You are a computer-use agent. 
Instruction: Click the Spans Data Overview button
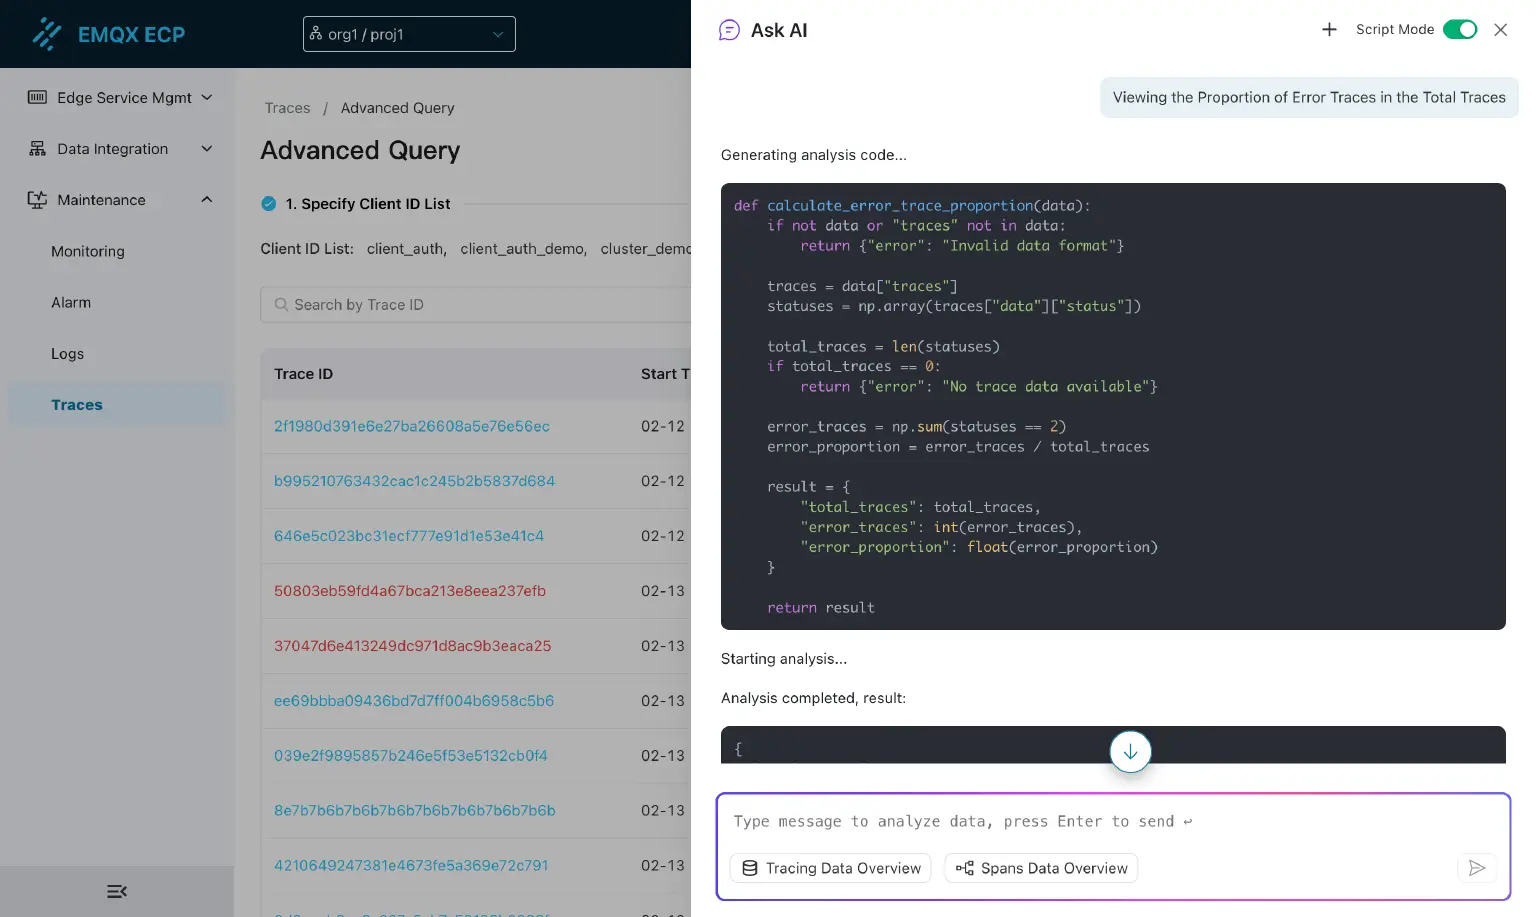click(1041, 868)
